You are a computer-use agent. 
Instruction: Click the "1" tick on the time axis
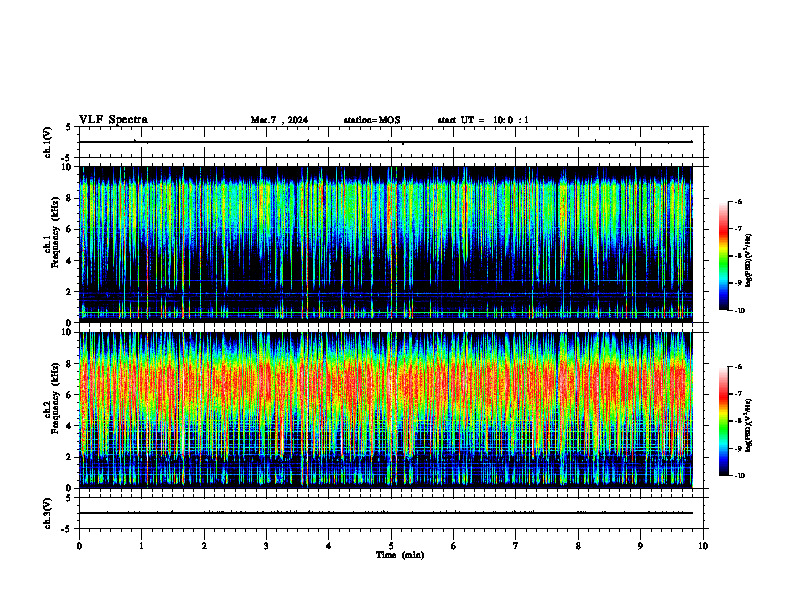(x=141, y=546)
